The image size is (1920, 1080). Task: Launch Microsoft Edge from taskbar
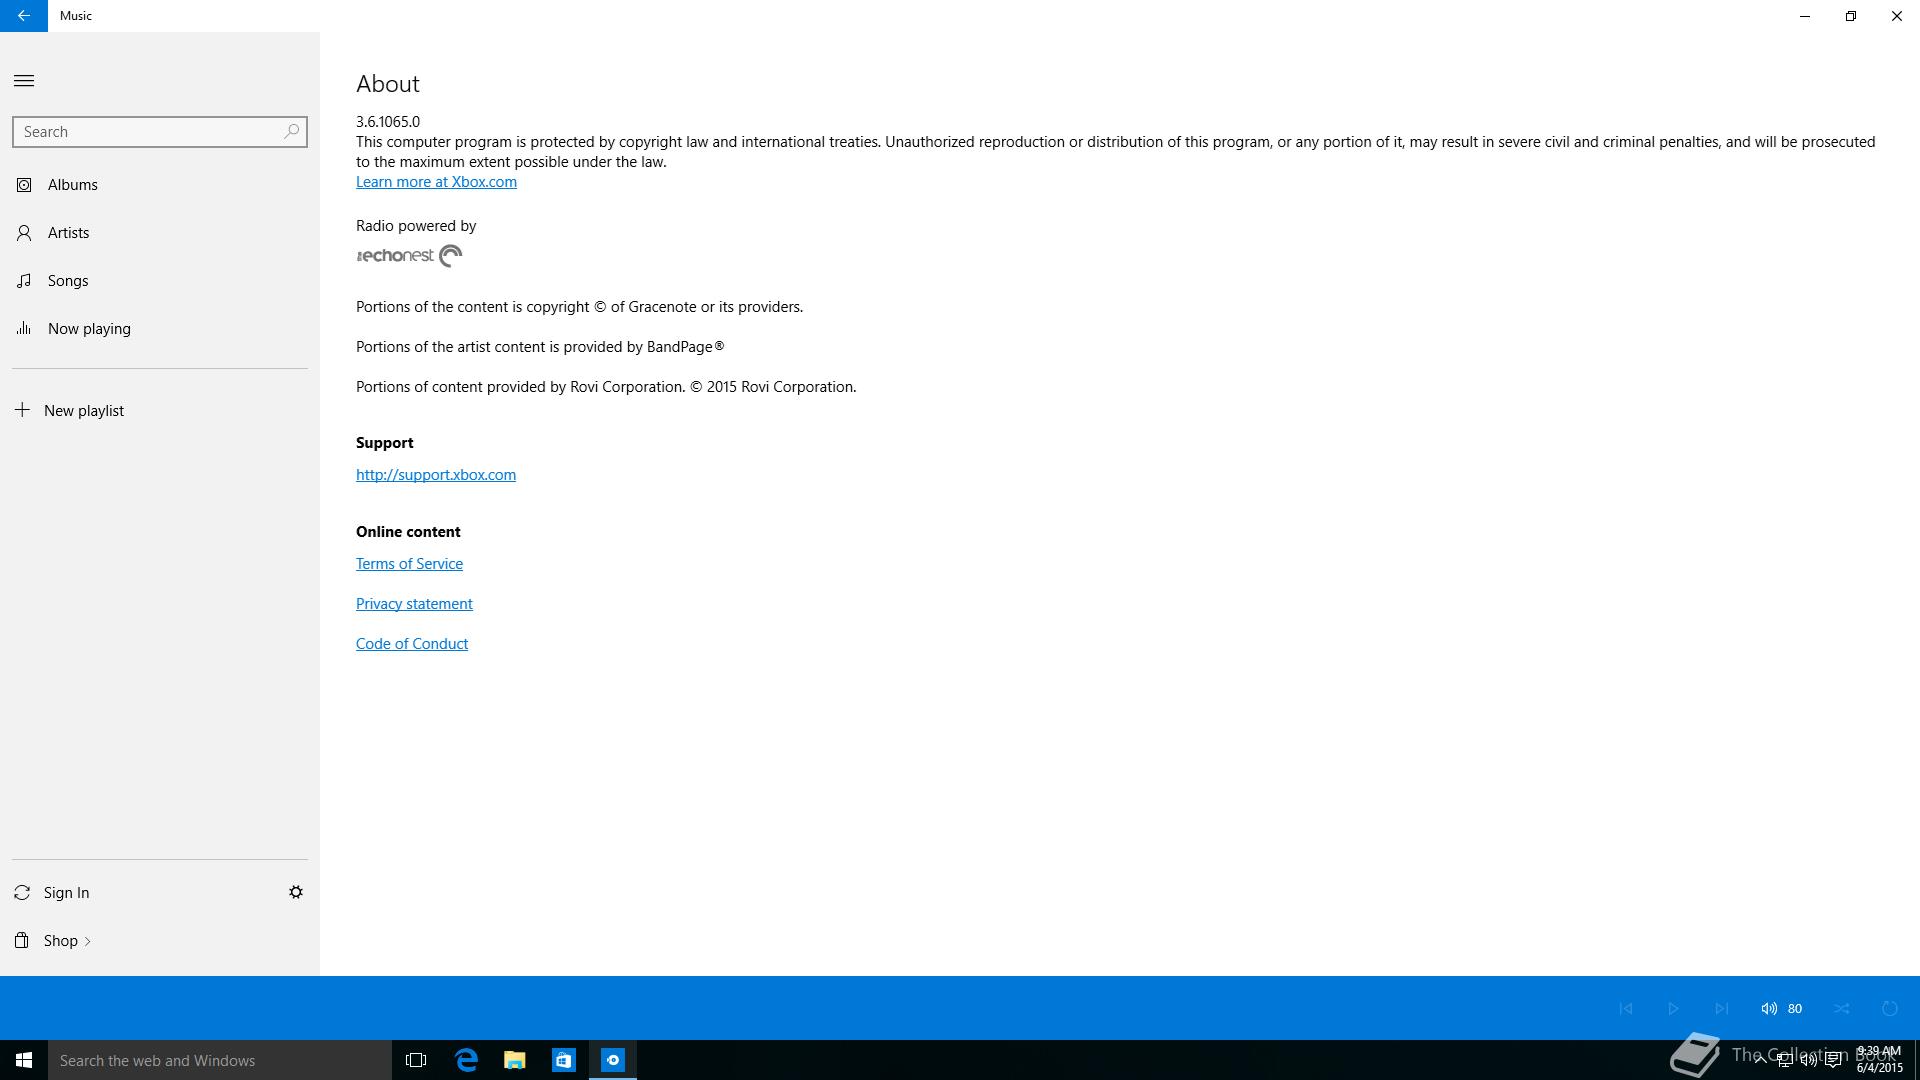pos(466,1060)
